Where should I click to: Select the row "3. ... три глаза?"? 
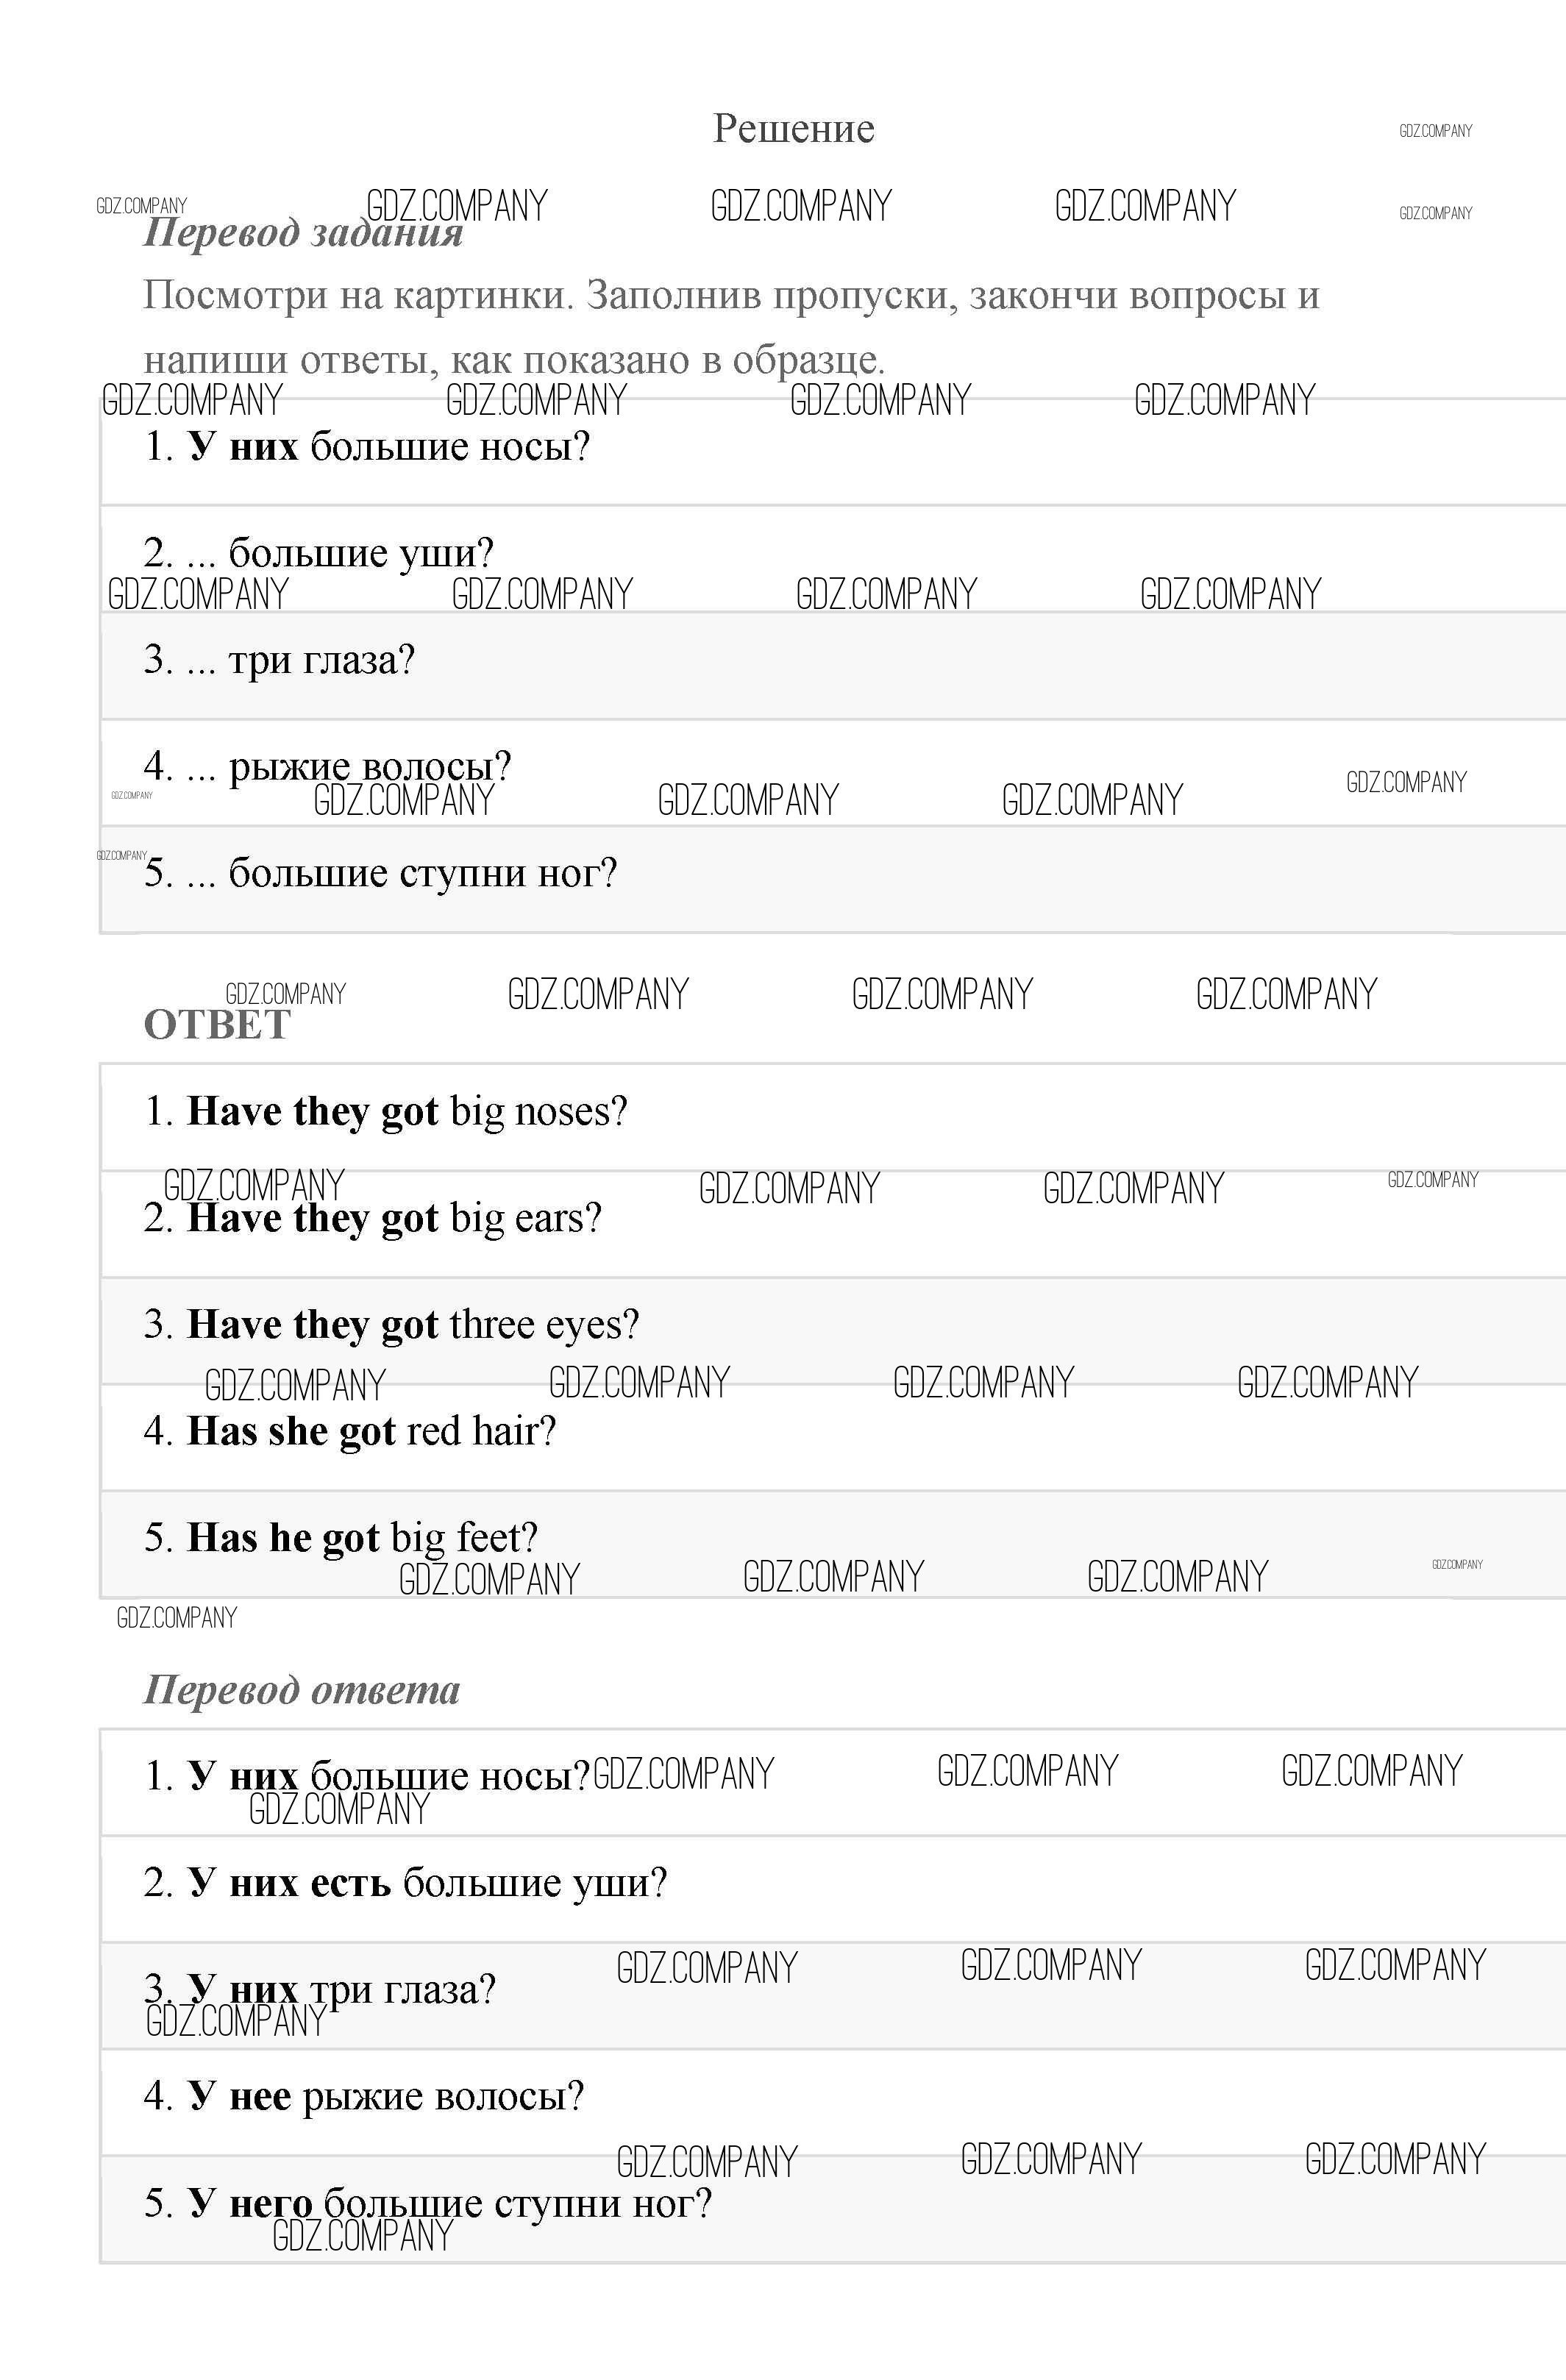[x=279, y=660]
